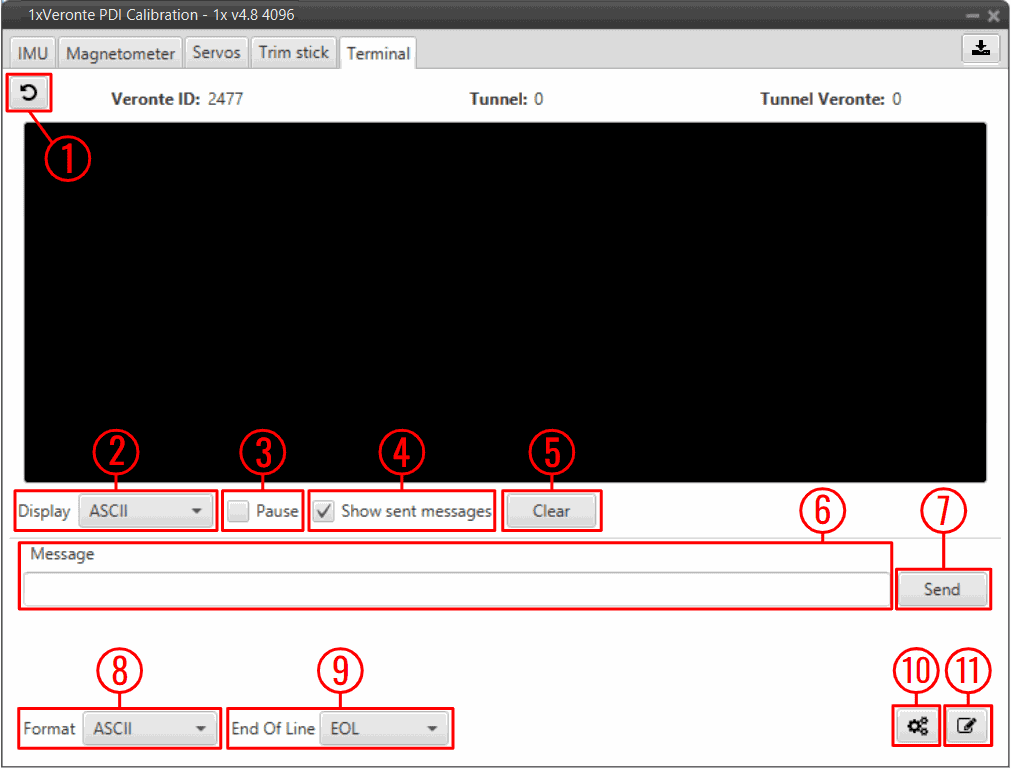Select the Trim stick tab
The width and height of the screenshot is (1011, 769).
coord(293,53)
